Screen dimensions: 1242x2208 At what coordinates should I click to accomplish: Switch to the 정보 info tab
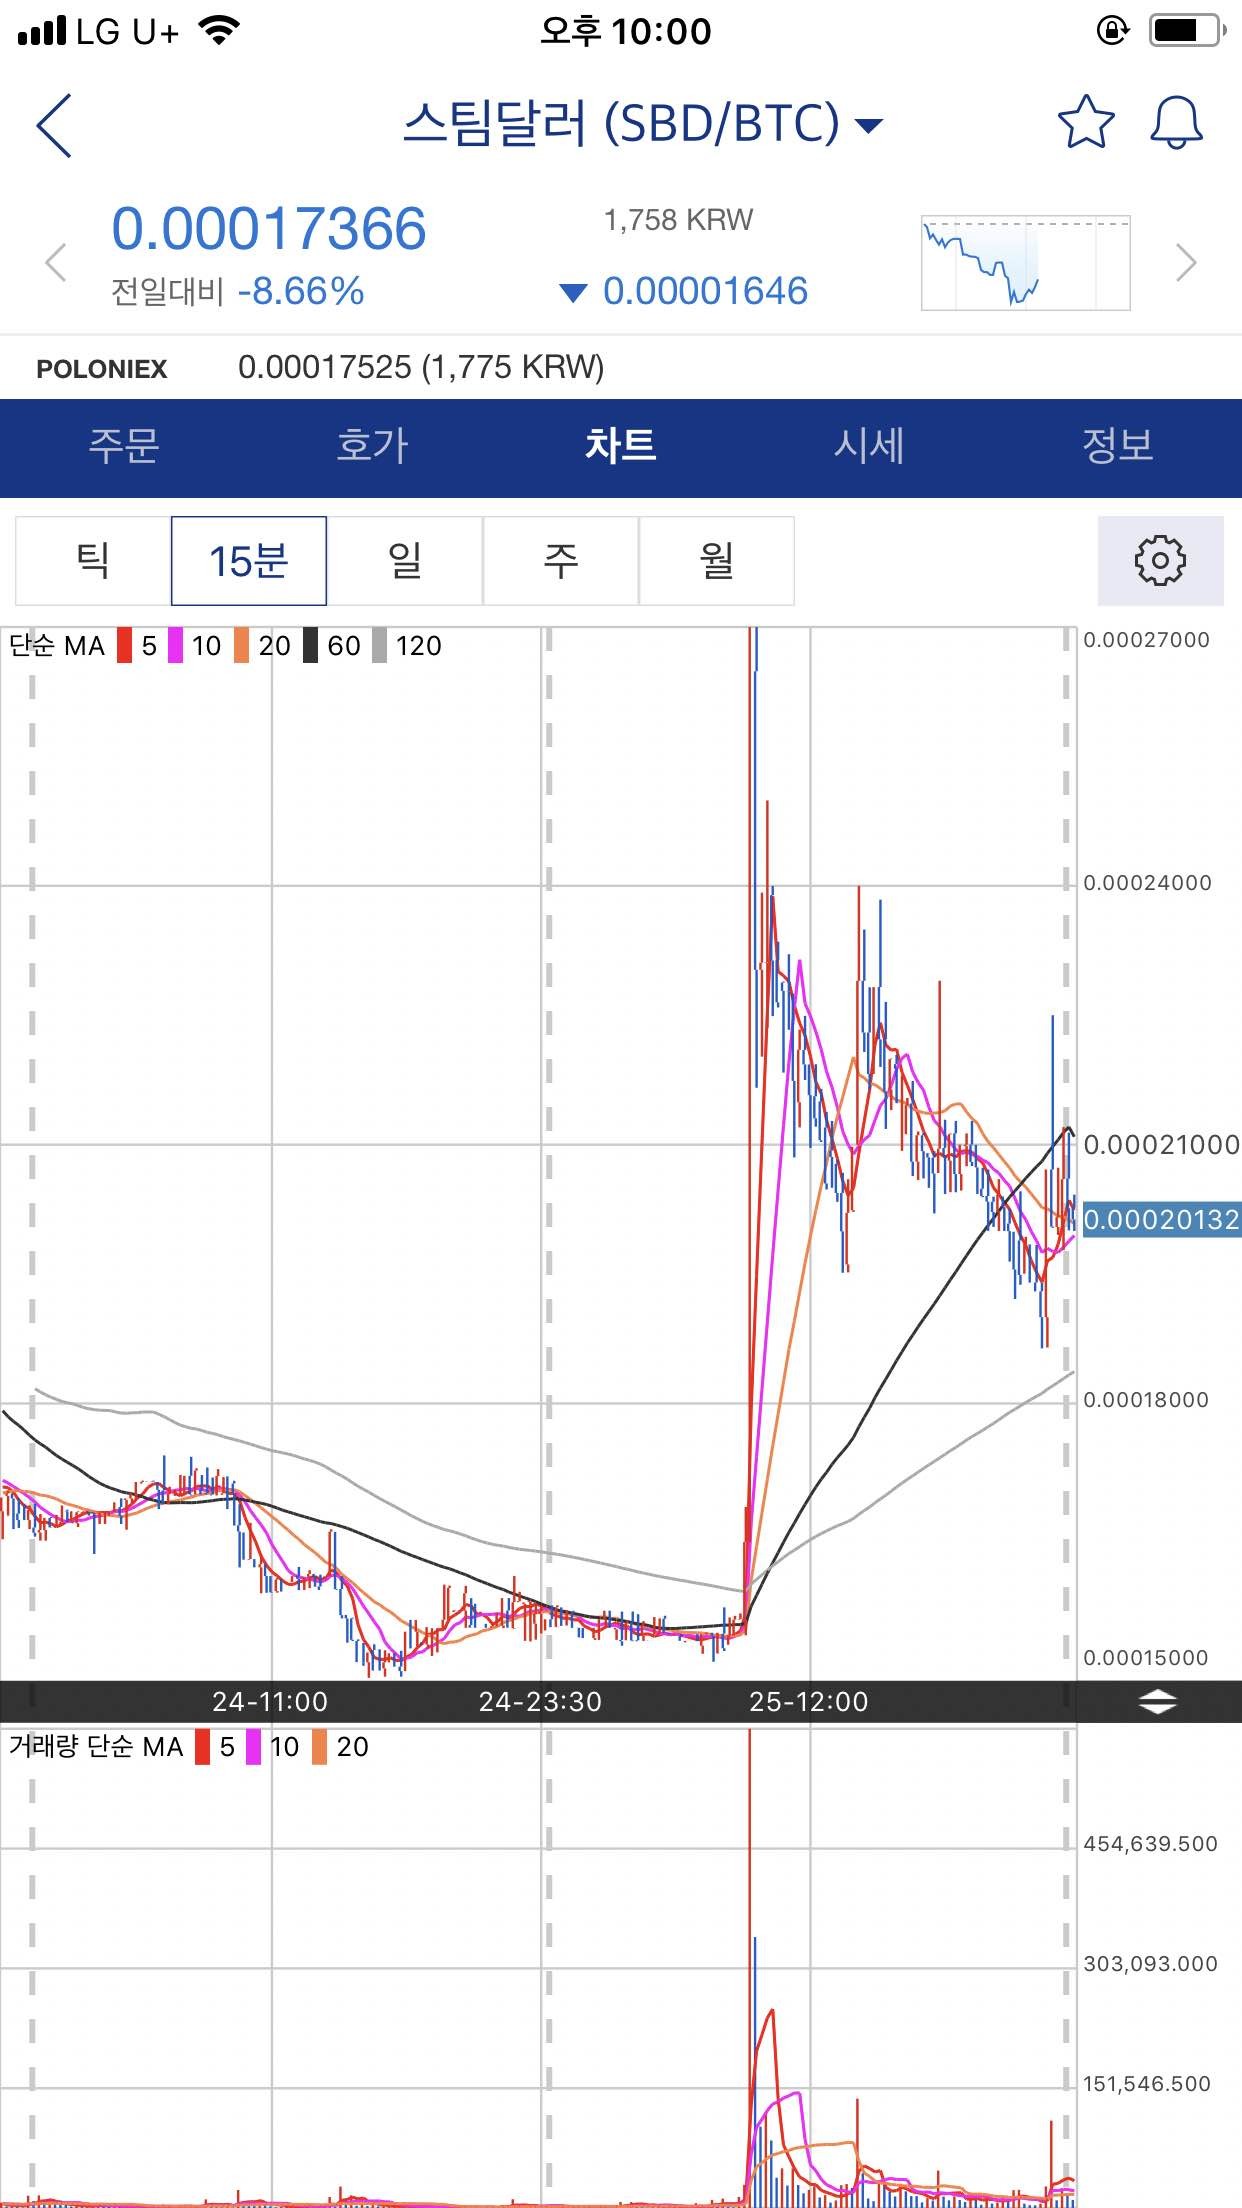[x=1117, y=447]
